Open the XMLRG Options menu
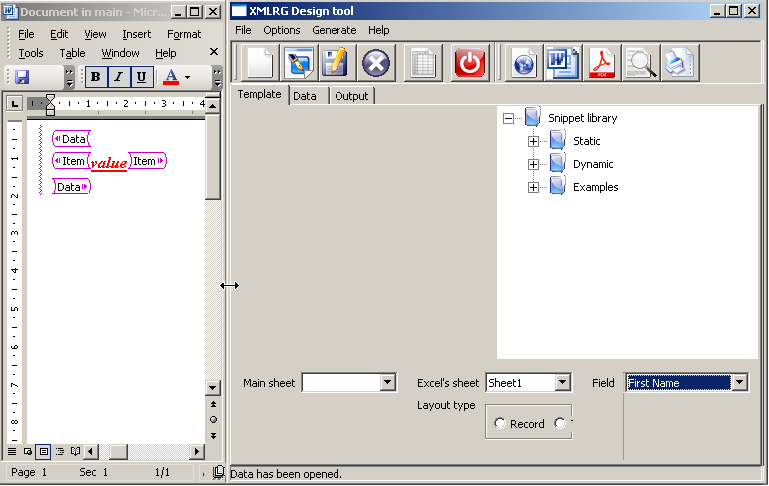Image resolution: width=769 pixels, height=486 pixels. [282, 30]
